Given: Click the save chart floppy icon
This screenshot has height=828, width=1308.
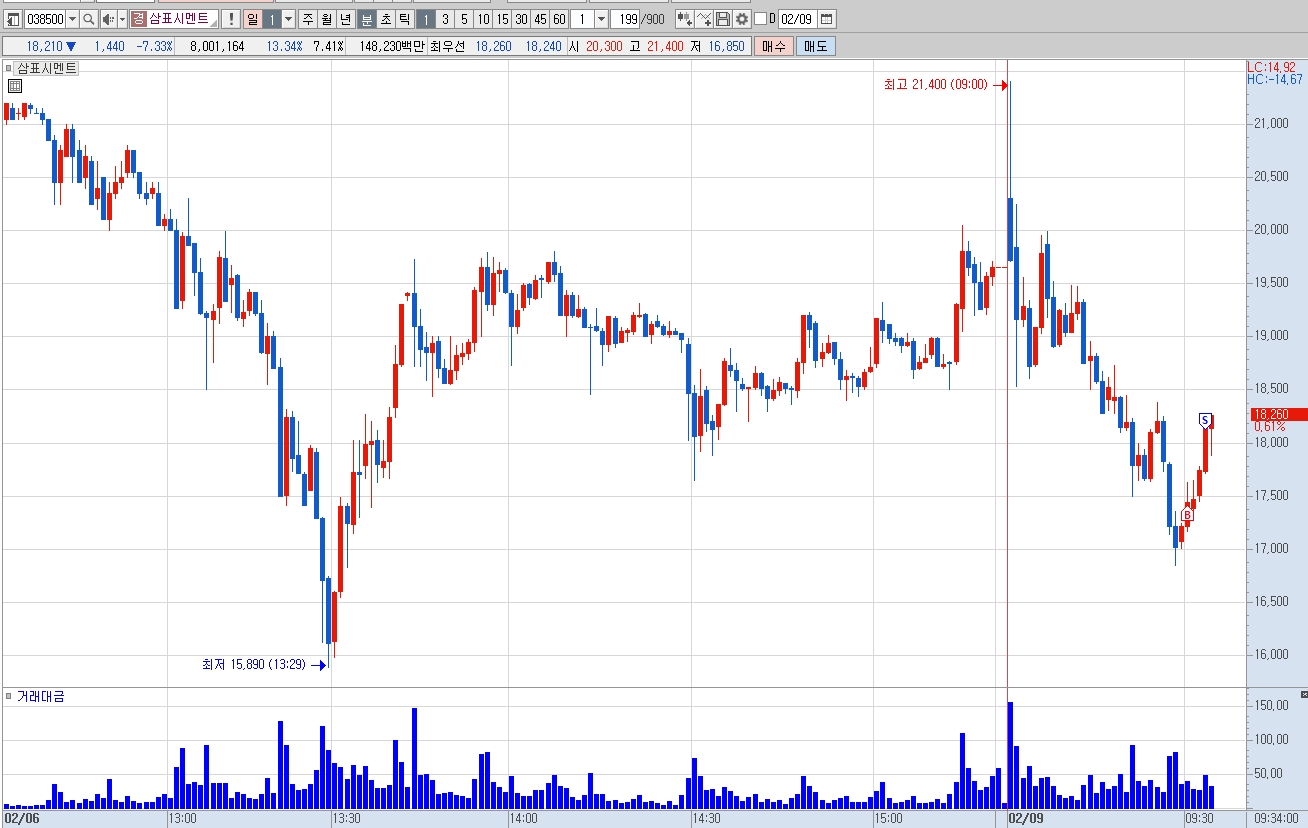Looking at the screenshot, I should [723, 19].
